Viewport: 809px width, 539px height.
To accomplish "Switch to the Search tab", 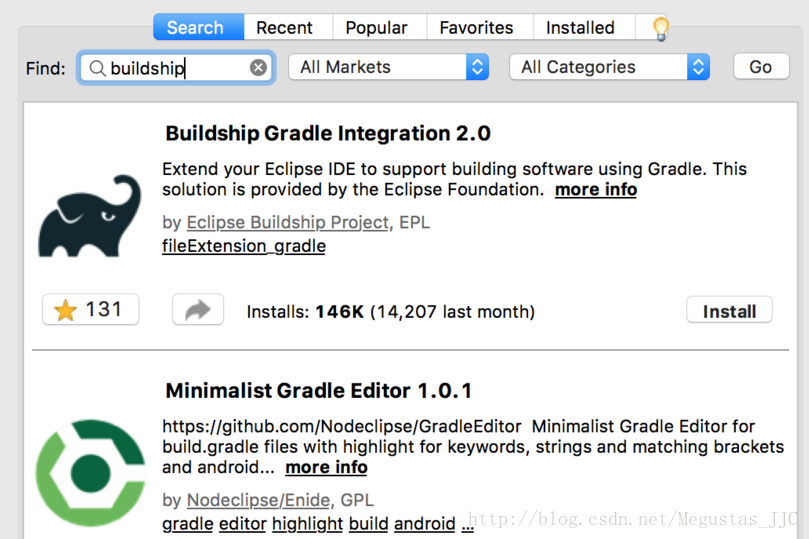I will point(199,27).
